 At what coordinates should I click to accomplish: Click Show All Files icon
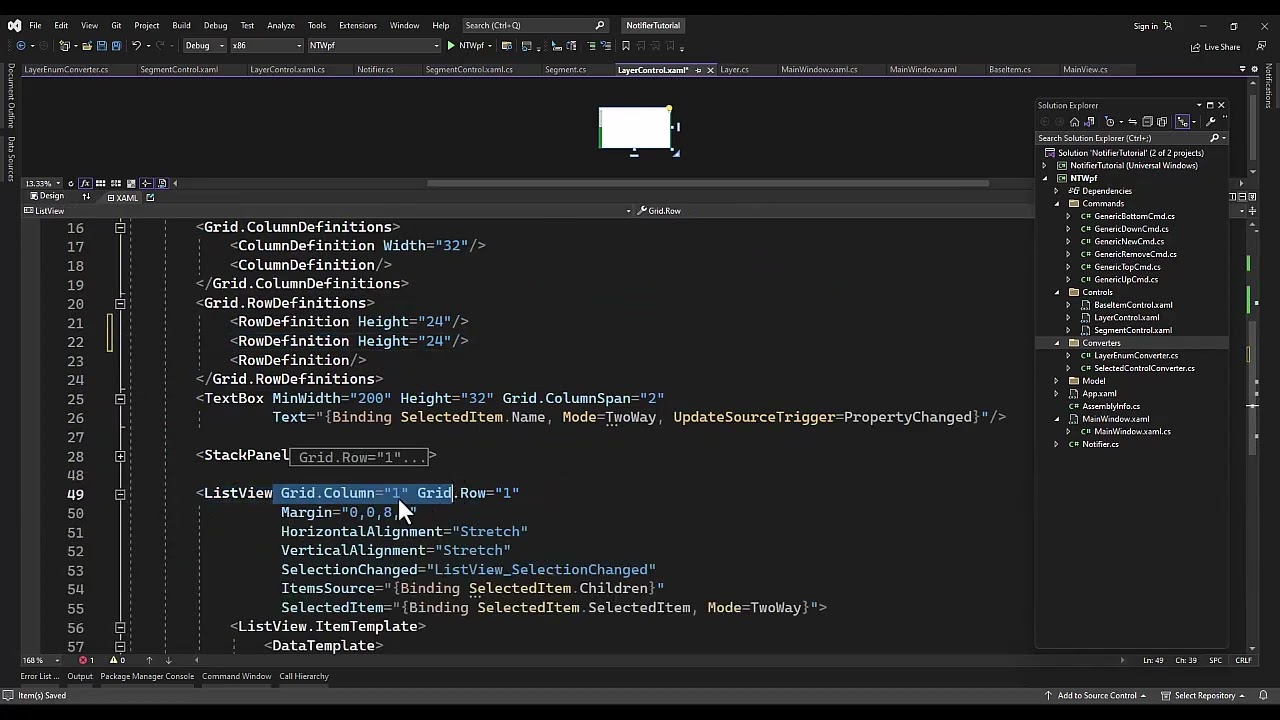point(1162,122)
